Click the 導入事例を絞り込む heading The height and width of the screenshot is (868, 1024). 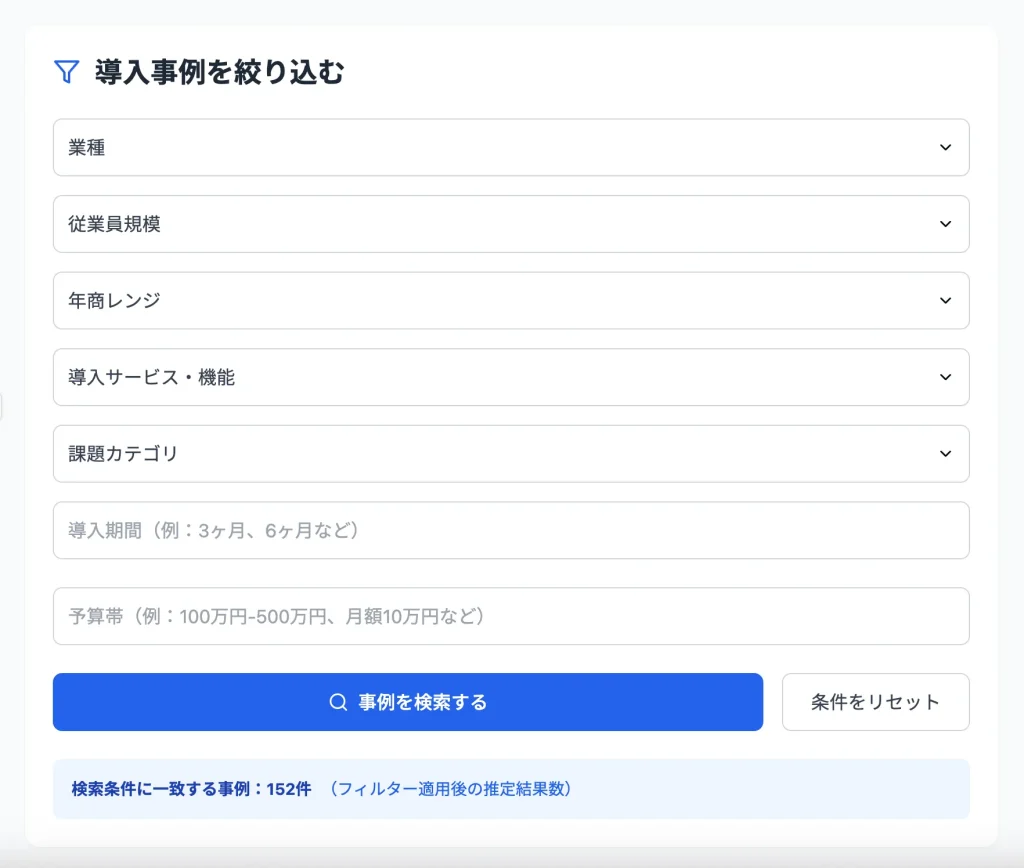(219, 72)
